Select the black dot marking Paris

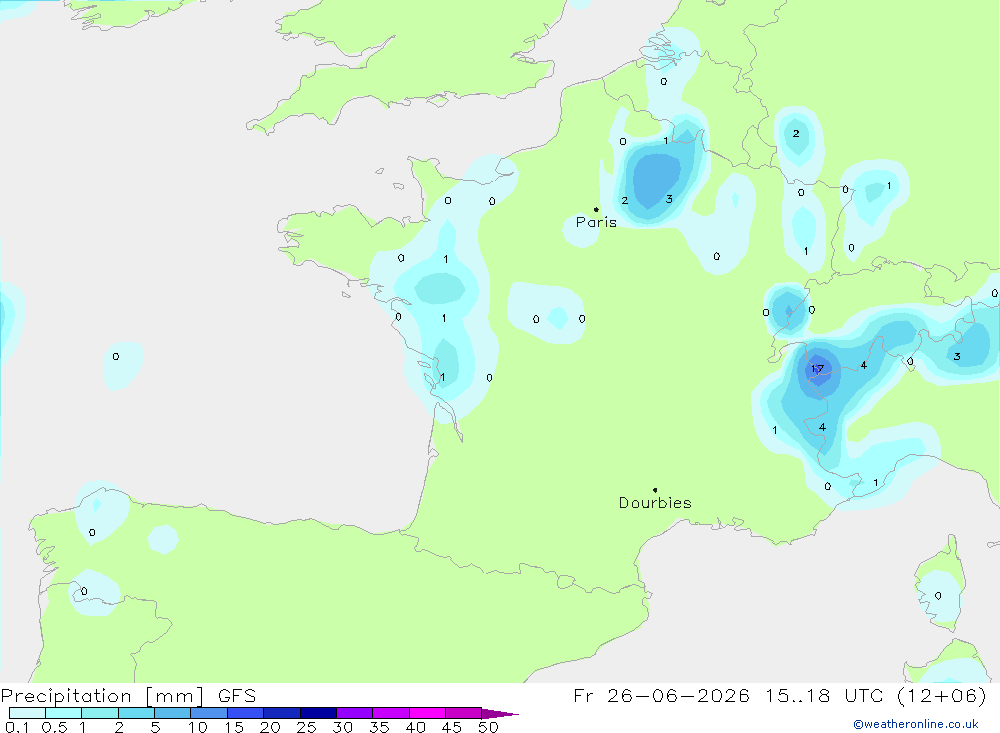pos(596,209)
